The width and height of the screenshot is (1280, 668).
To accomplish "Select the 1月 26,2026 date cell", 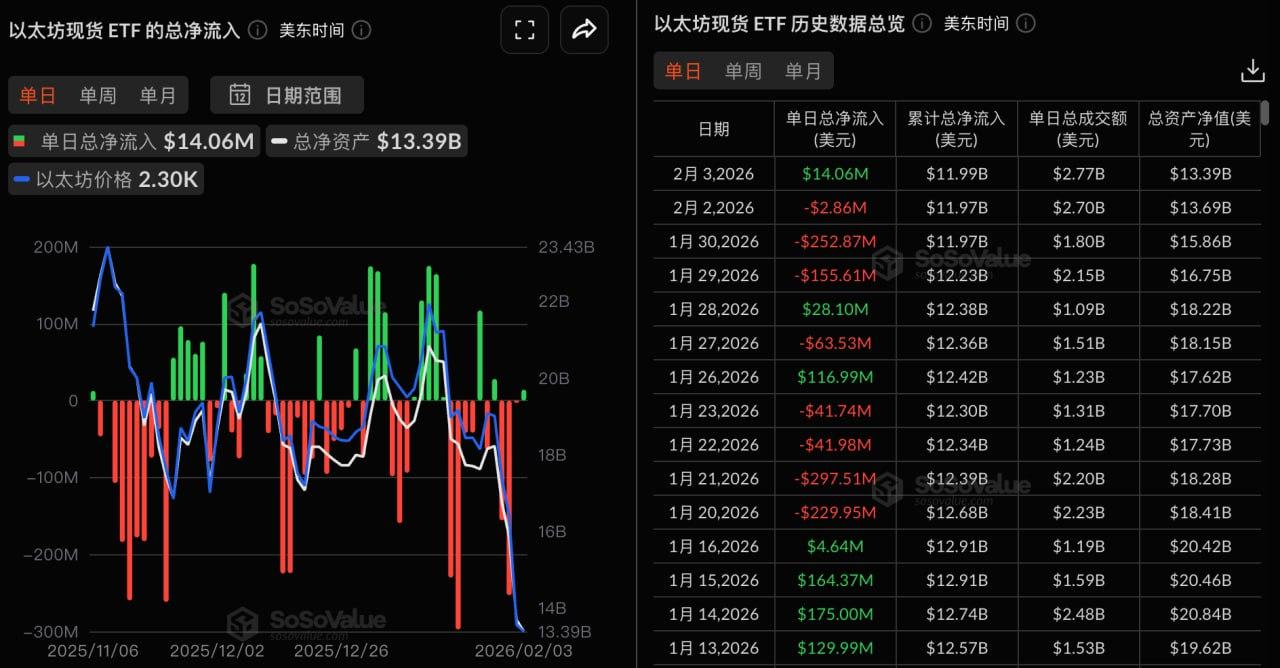I will pyautogui.click(x=714, y=377).
